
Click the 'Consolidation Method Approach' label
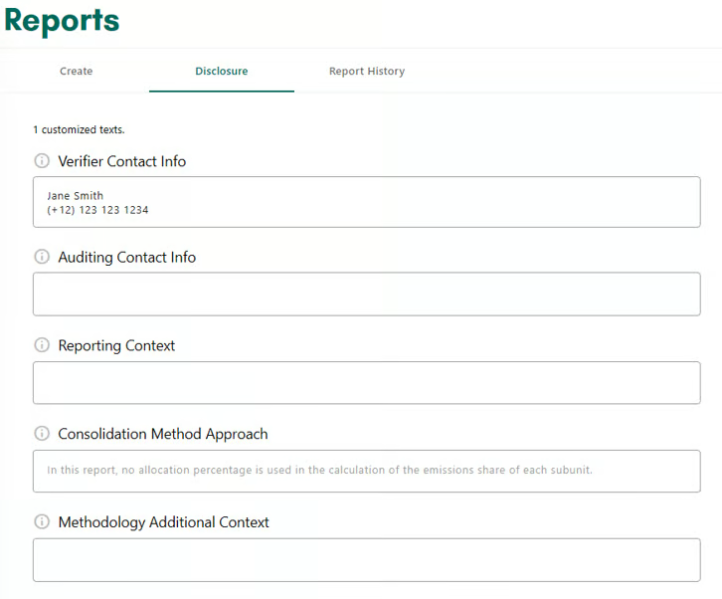click(163, 434)
